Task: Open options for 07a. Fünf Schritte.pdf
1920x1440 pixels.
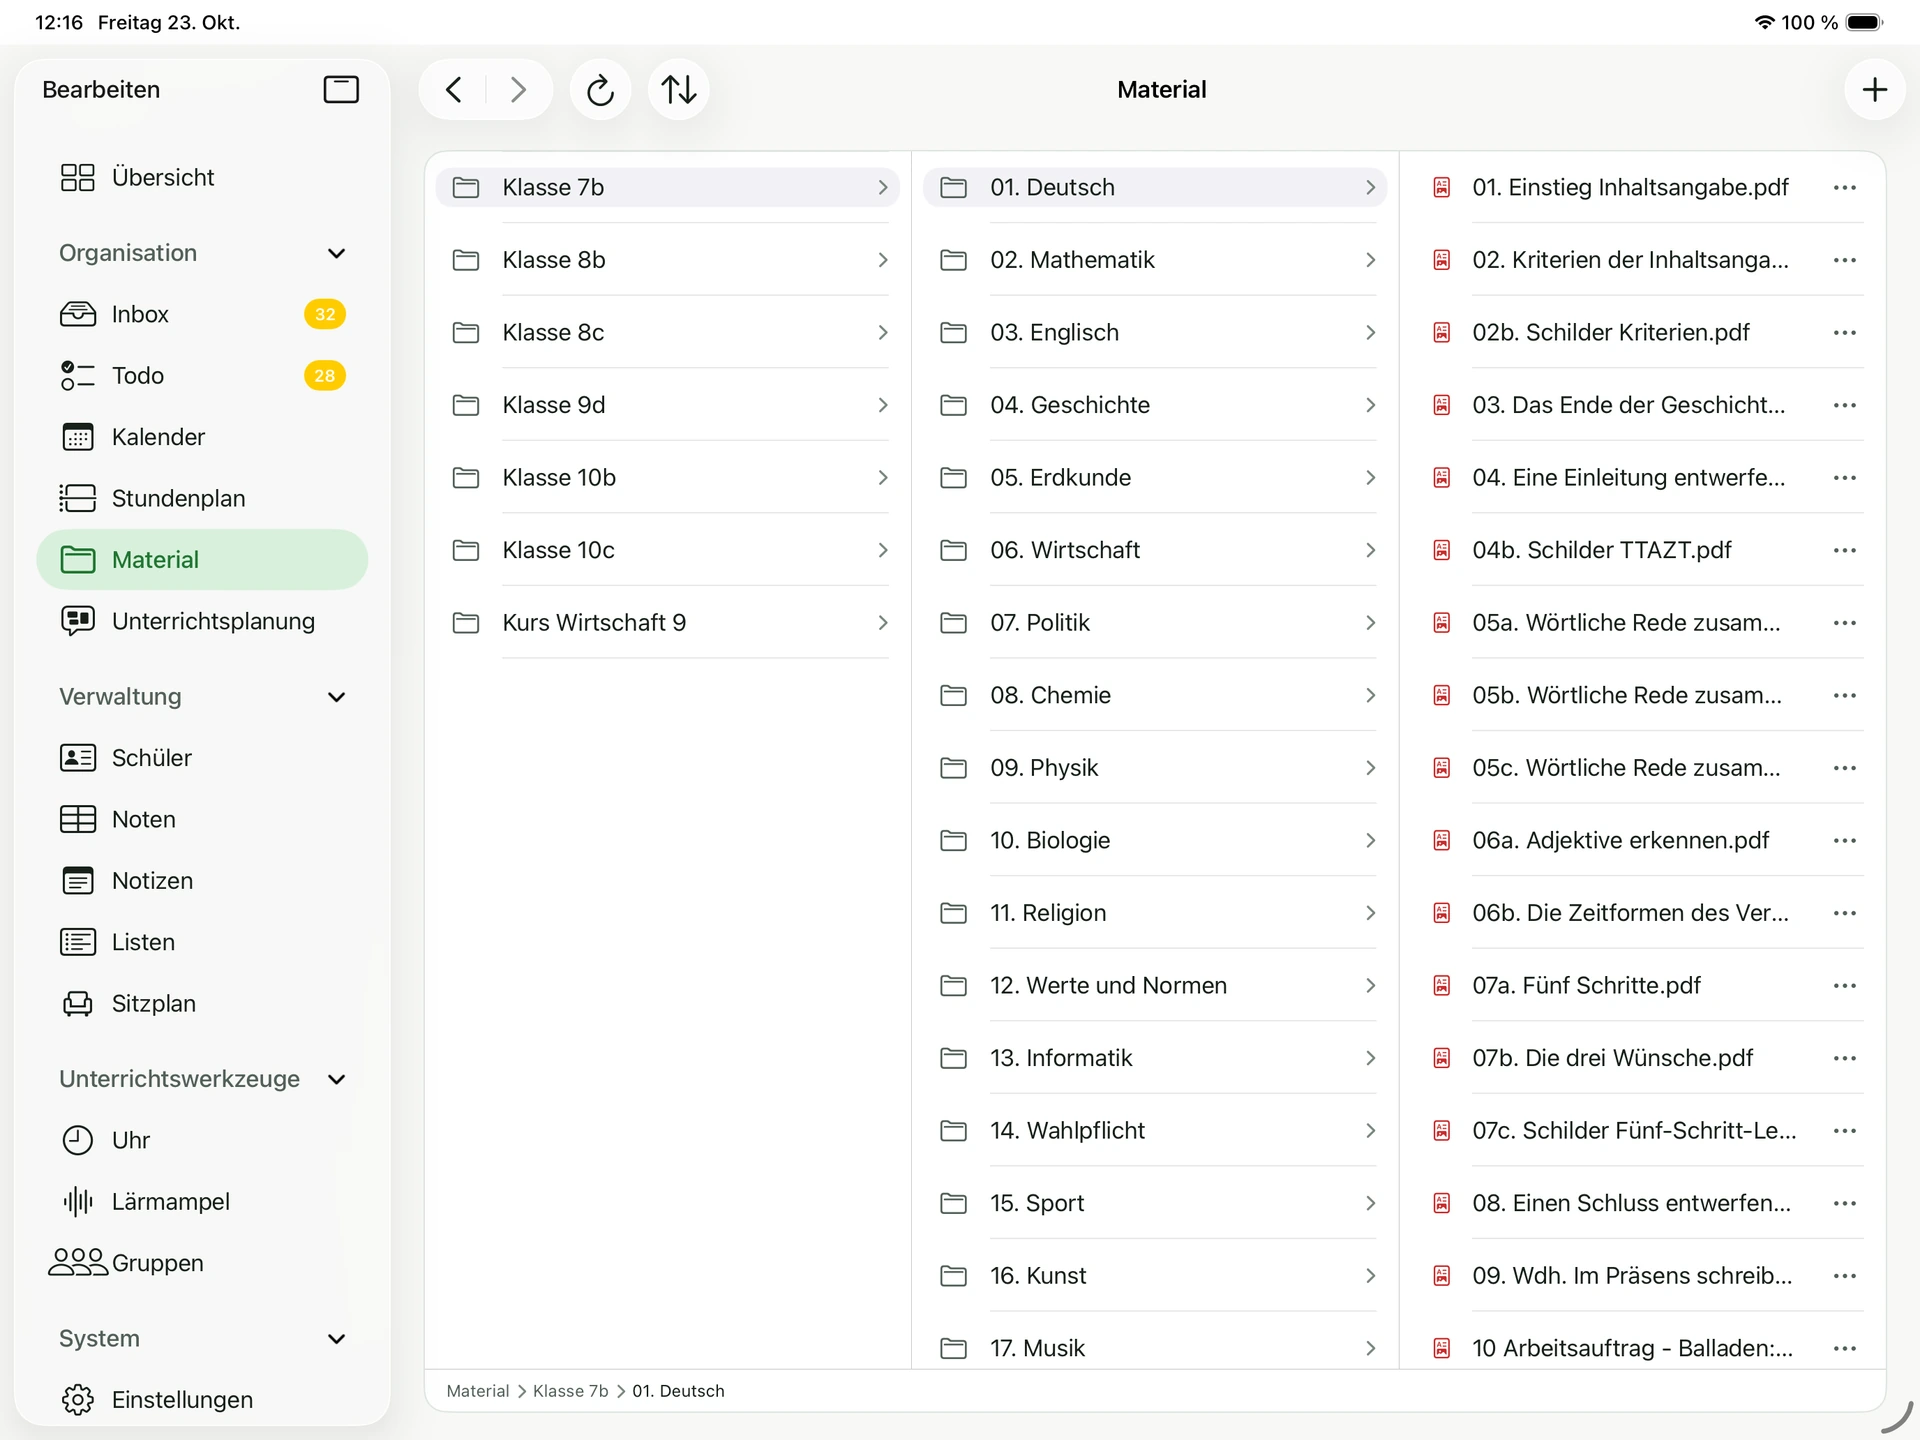Action: coord(1845,985)
